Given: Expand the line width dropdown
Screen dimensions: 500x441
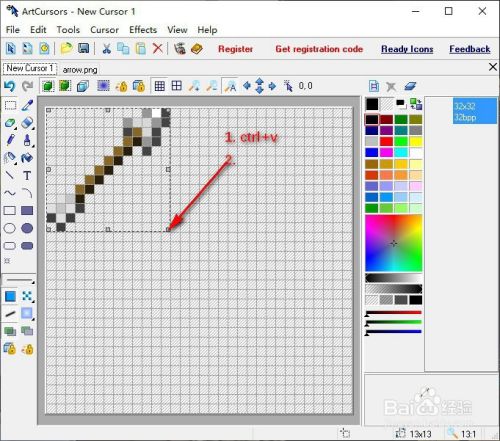Looking at the screenshot, I should click(19, 280).
